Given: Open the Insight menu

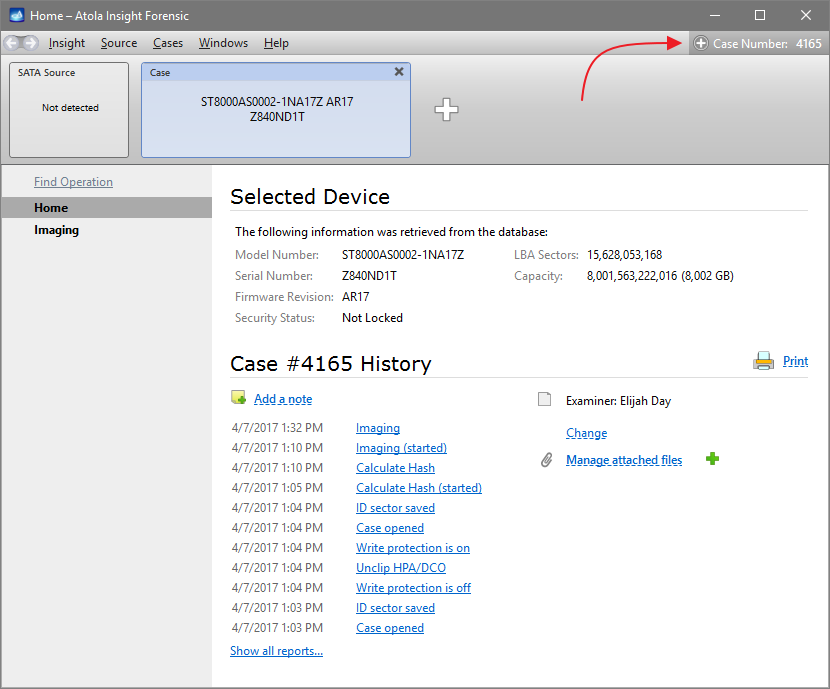Looking at the screenshot, I should pos(67,43).
